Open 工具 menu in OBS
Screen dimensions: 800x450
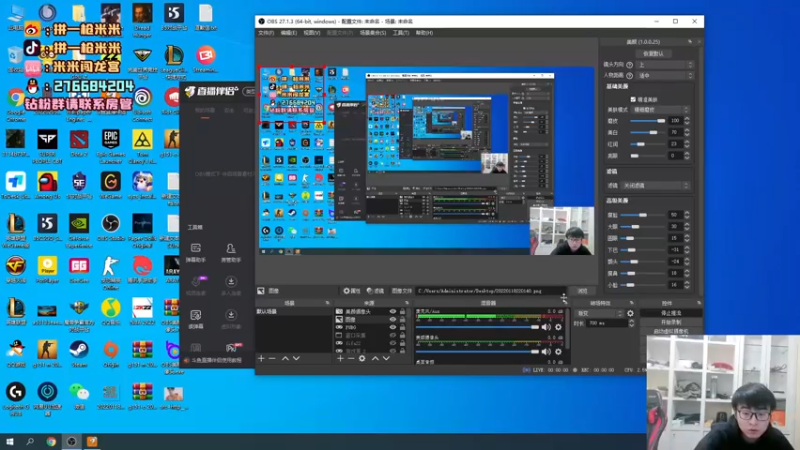[401, 33]
